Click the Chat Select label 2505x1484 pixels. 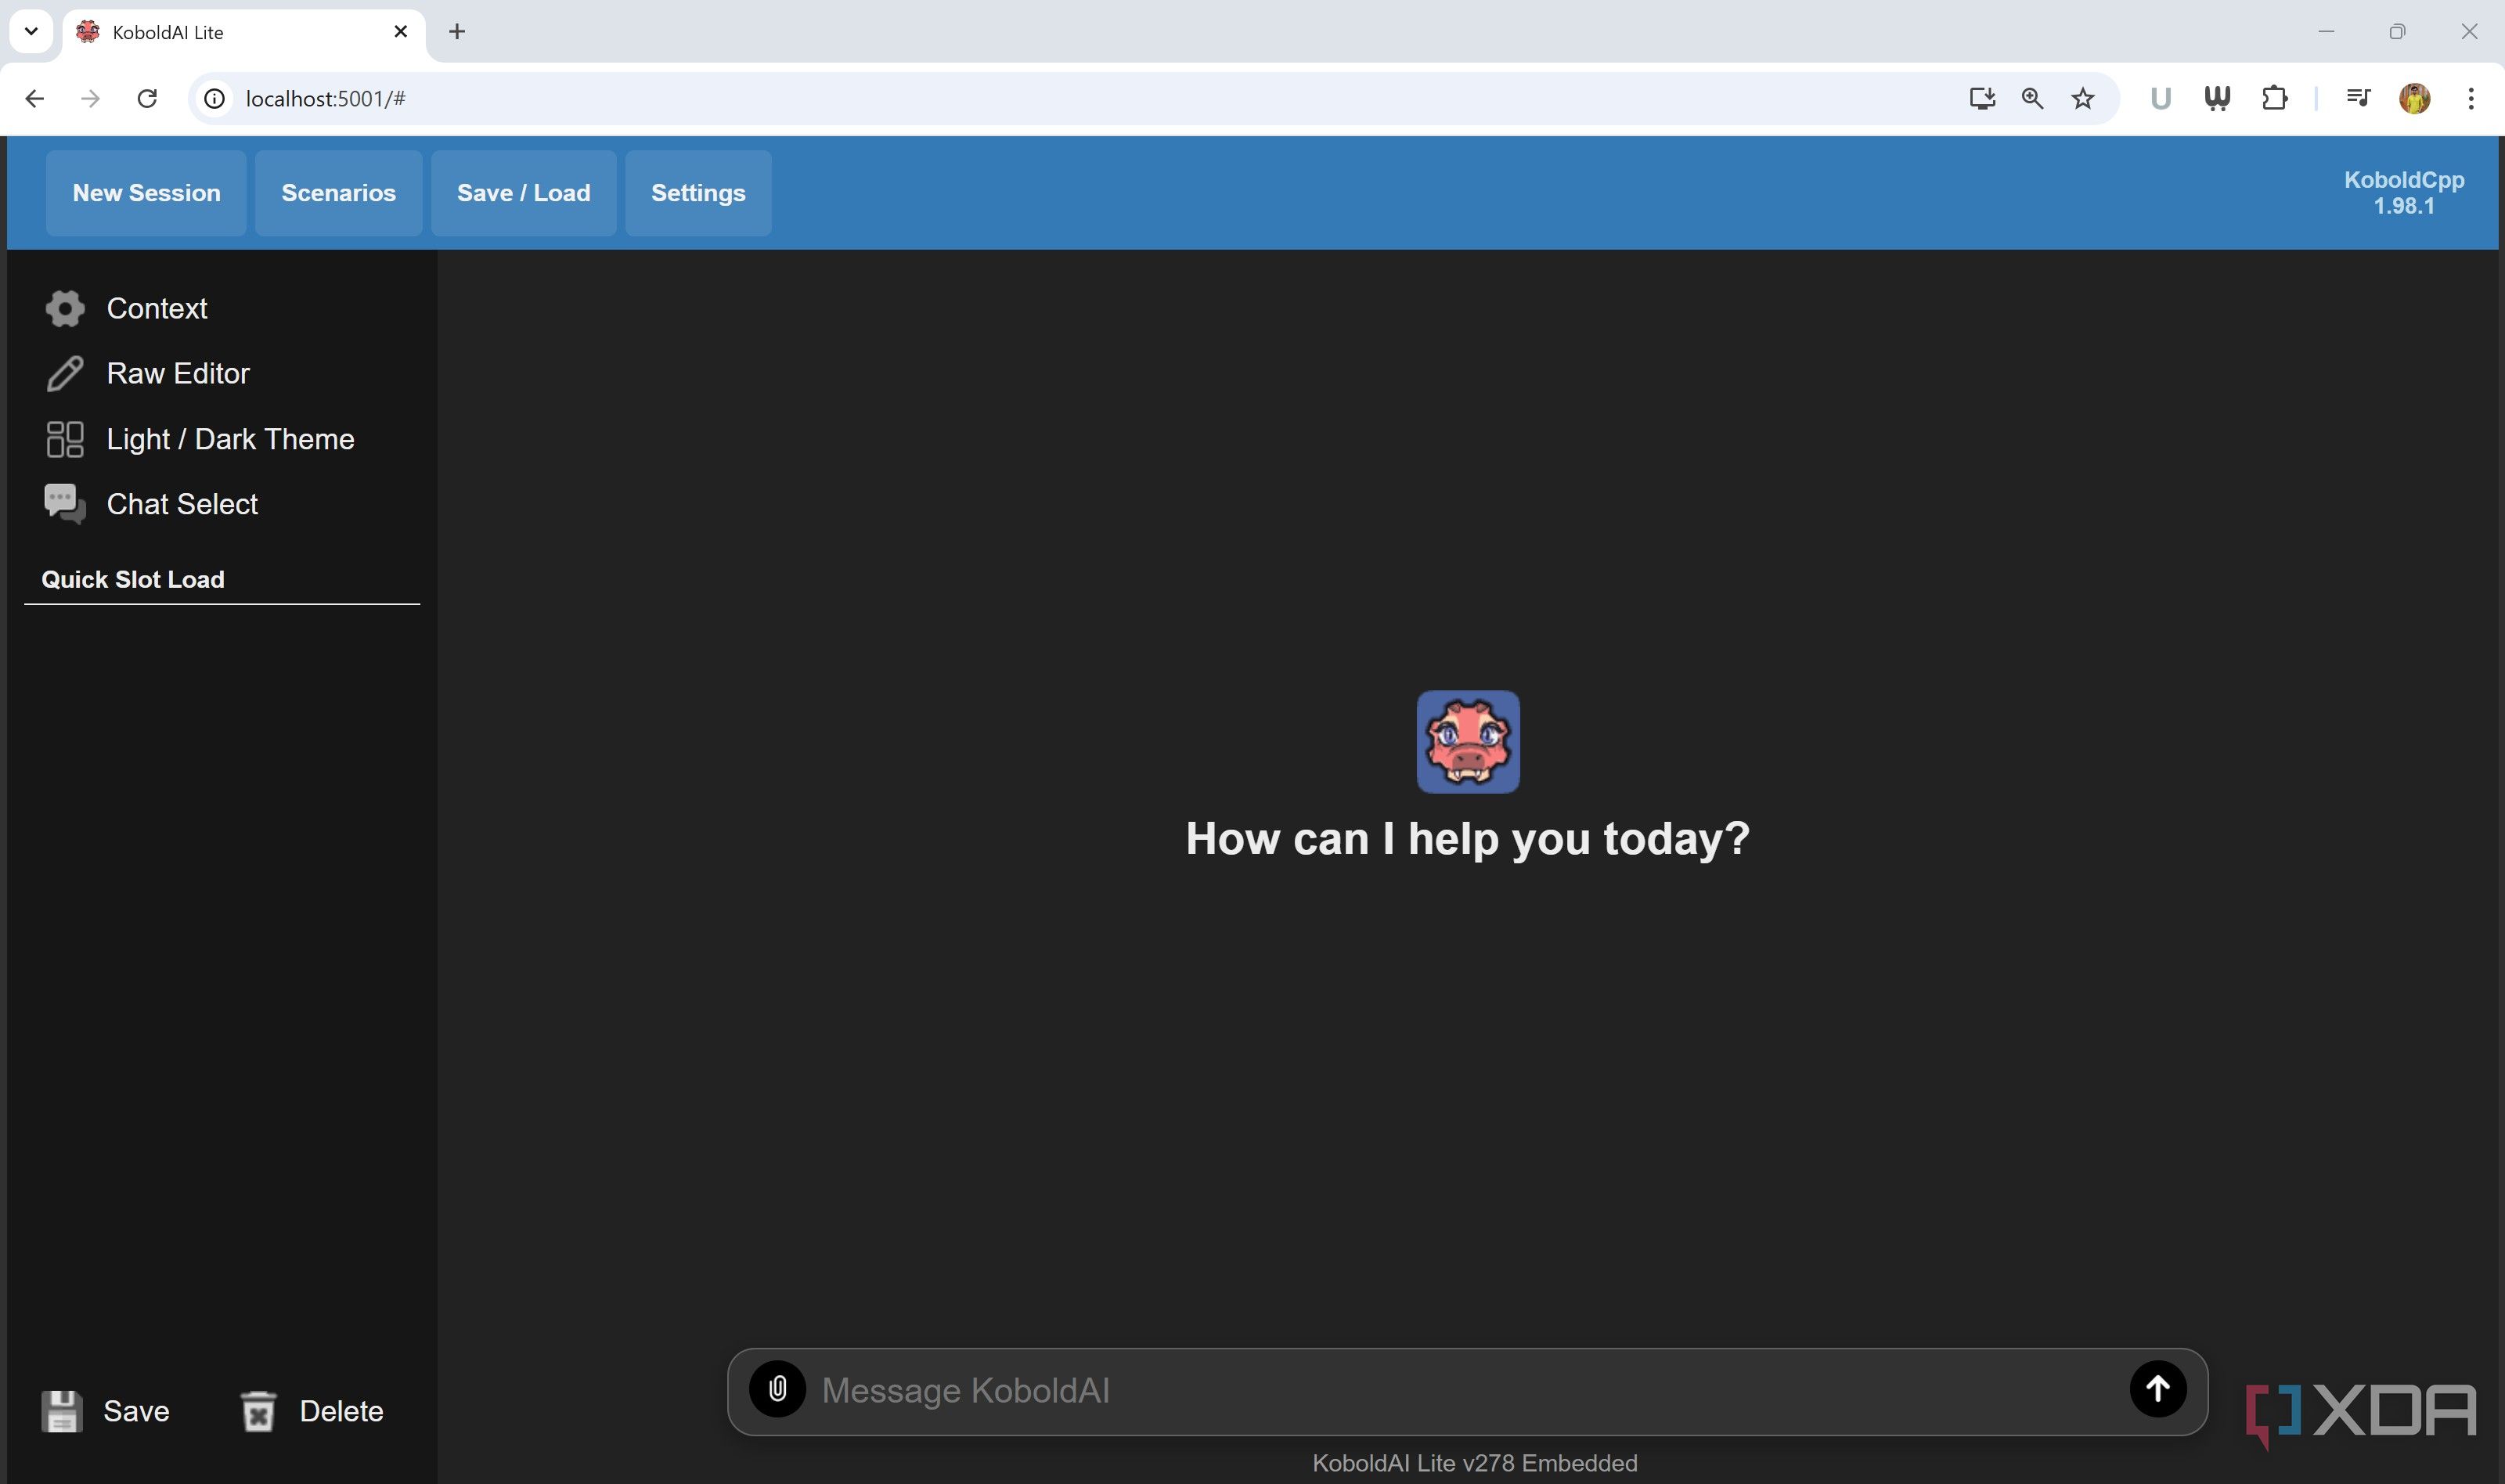tap(182, 504)
